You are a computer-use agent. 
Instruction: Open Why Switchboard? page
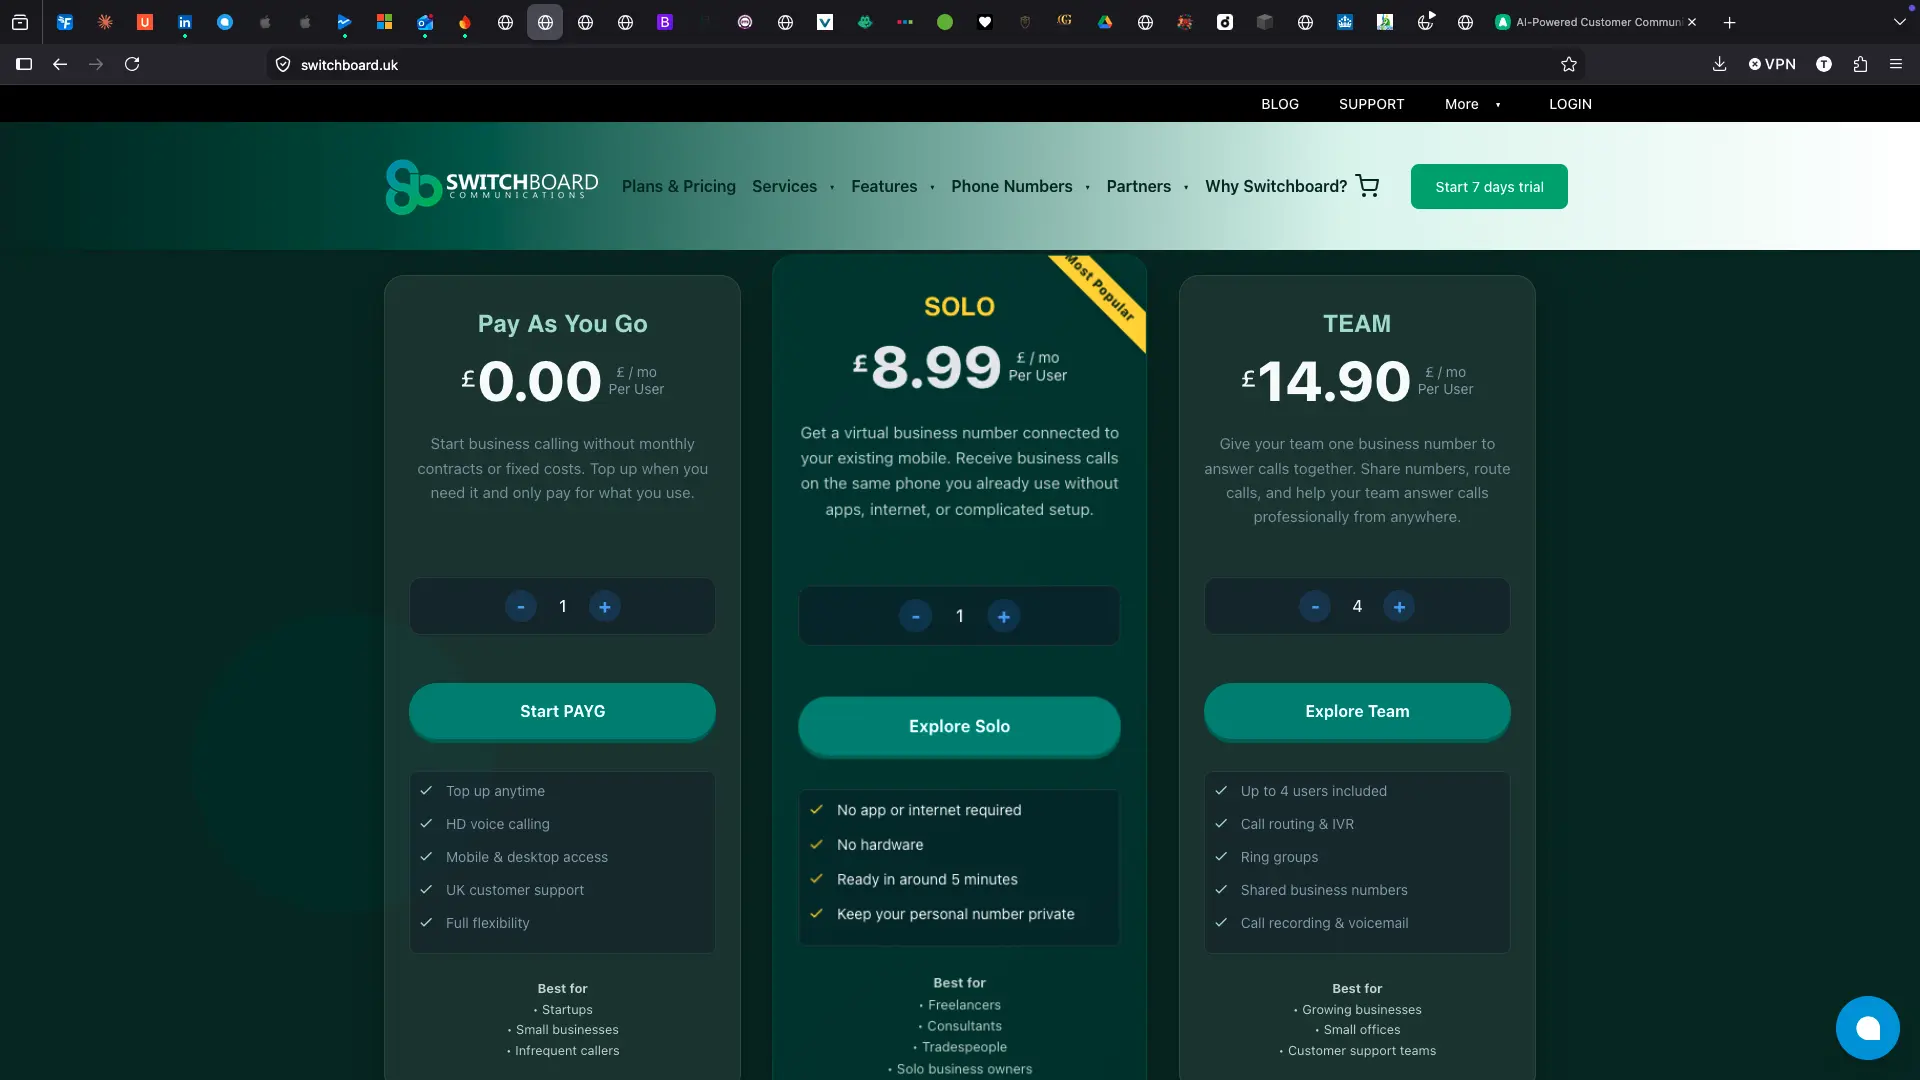[1276, 186]
